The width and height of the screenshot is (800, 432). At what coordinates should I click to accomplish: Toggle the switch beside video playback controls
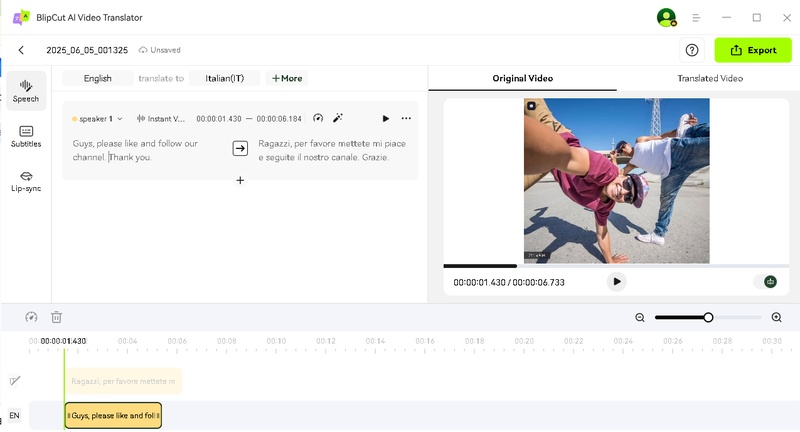click(769, 282)
